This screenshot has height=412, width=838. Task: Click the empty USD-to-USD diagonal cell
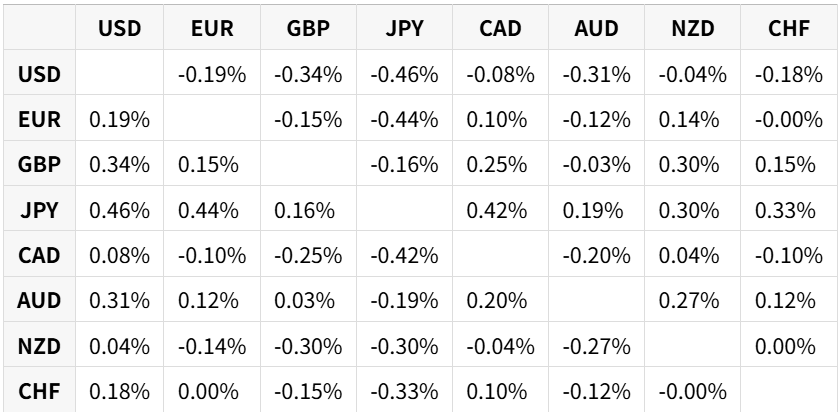[120, 74]
